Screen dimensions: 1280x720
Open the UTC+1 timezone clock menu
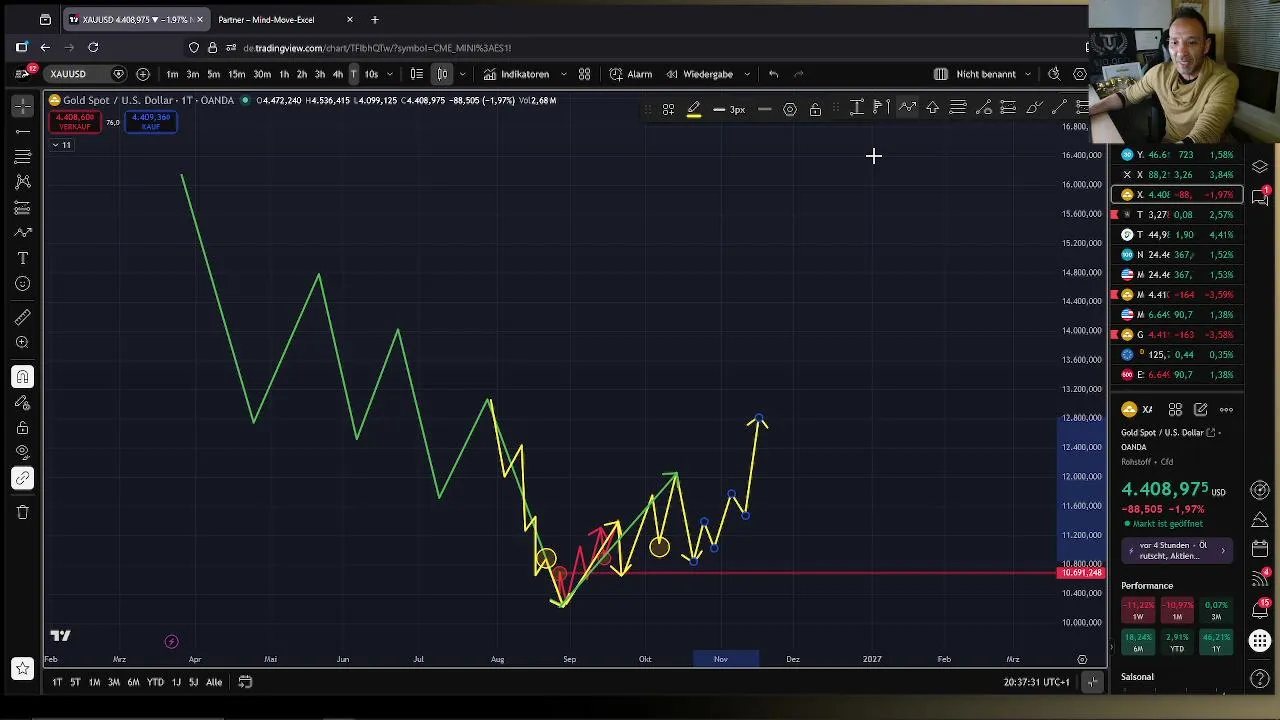click(x=1037, y=682)
